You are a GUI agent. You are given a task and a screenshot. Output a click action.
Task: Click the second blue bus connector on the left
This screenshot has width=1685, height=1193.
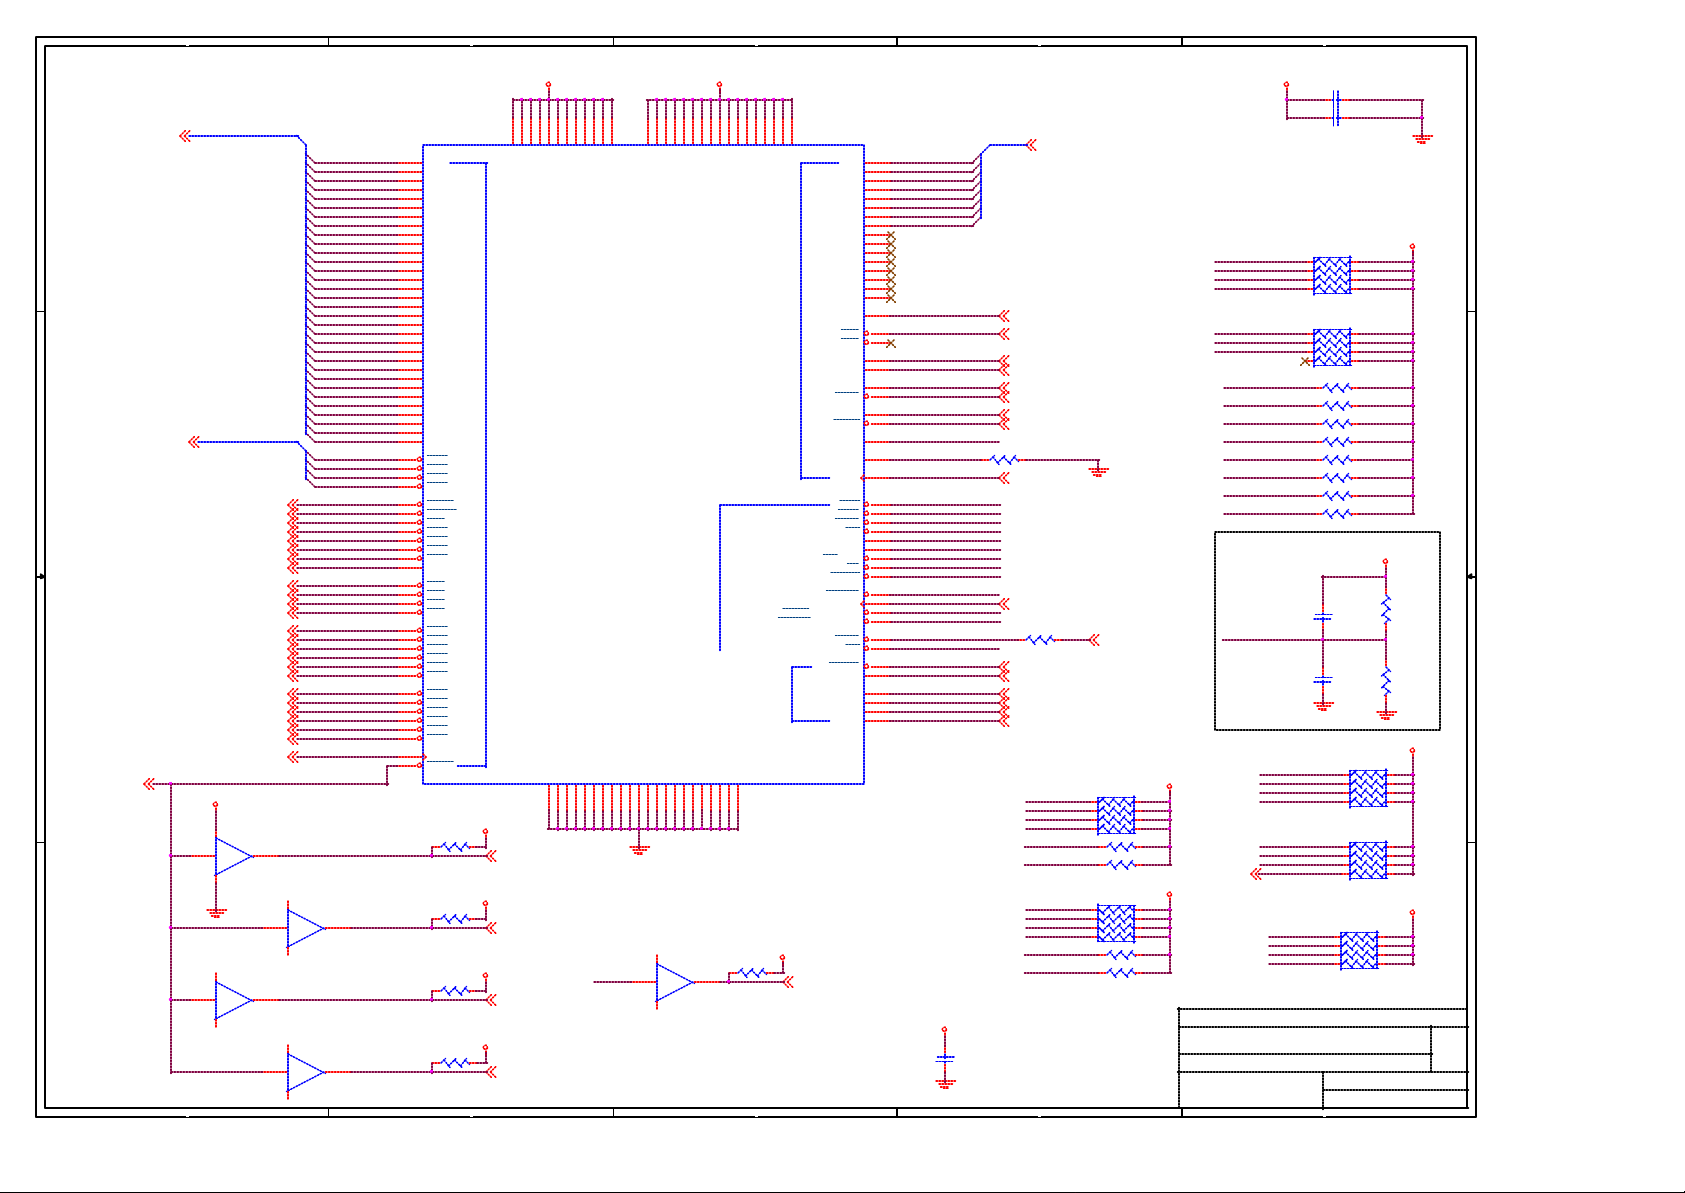click(x=195, y=441)
